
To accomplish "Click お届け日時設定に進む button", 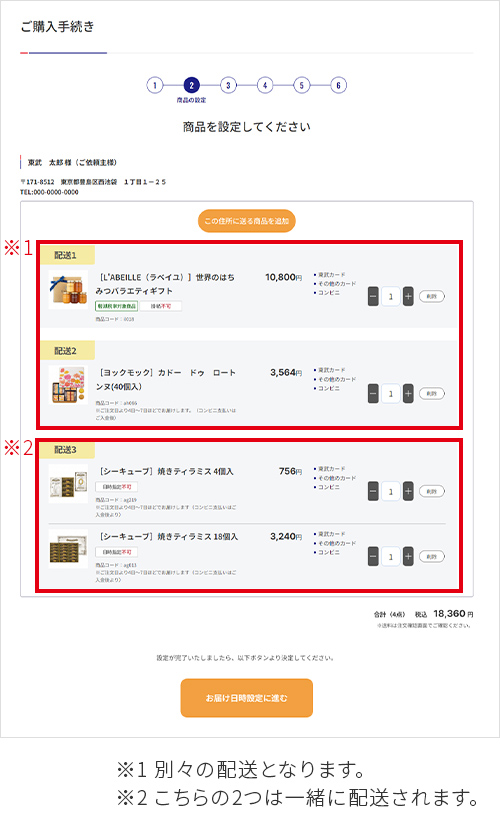I will pos(247,698).
